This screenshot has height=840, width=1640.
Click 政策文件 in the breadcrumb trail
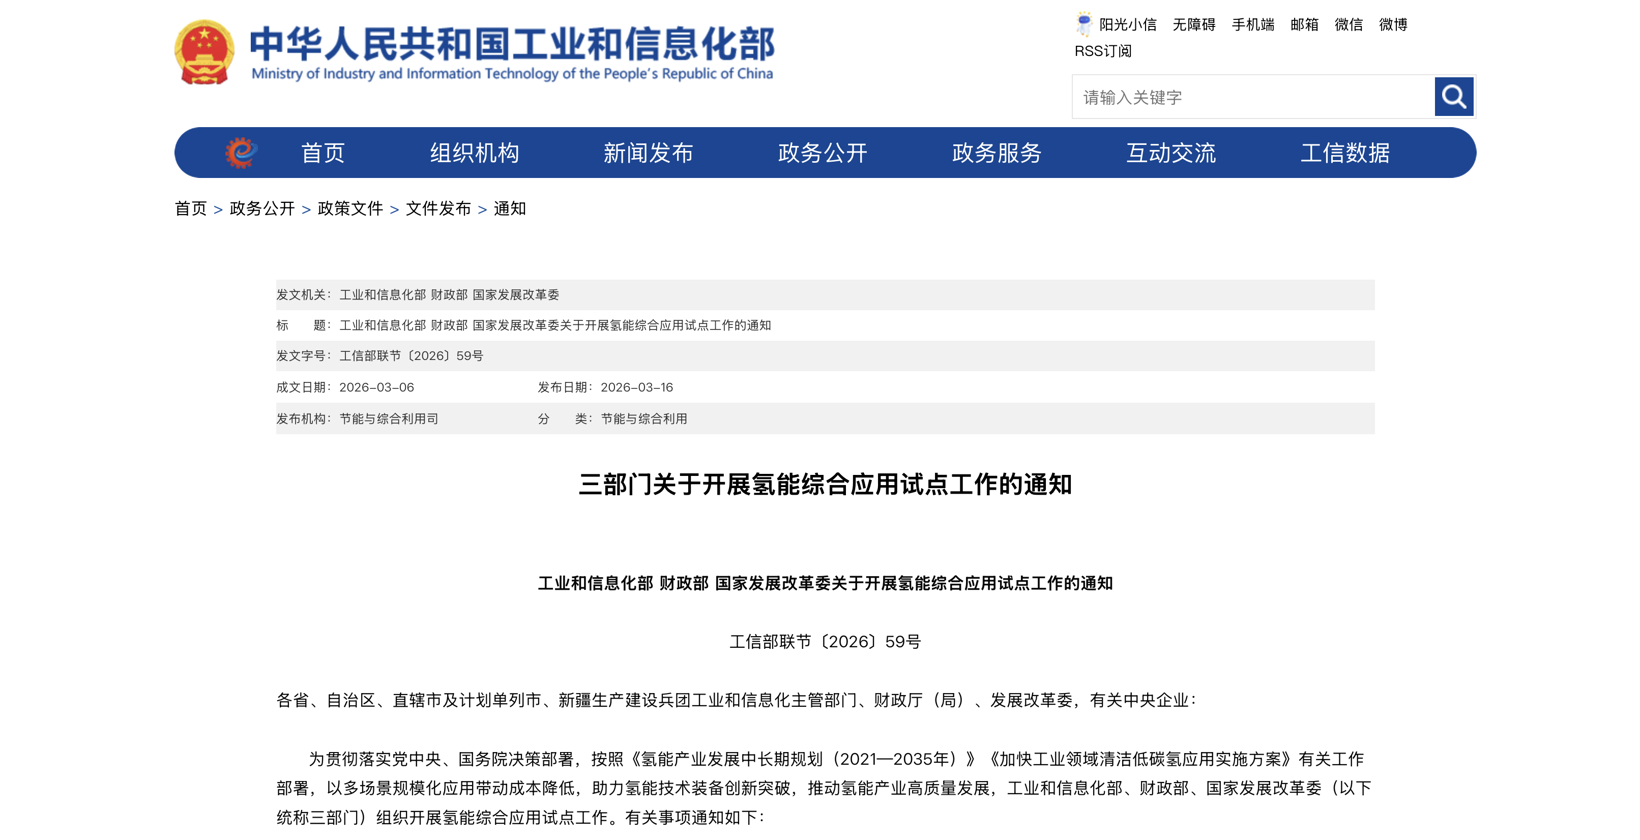click(x=350, y=209)
